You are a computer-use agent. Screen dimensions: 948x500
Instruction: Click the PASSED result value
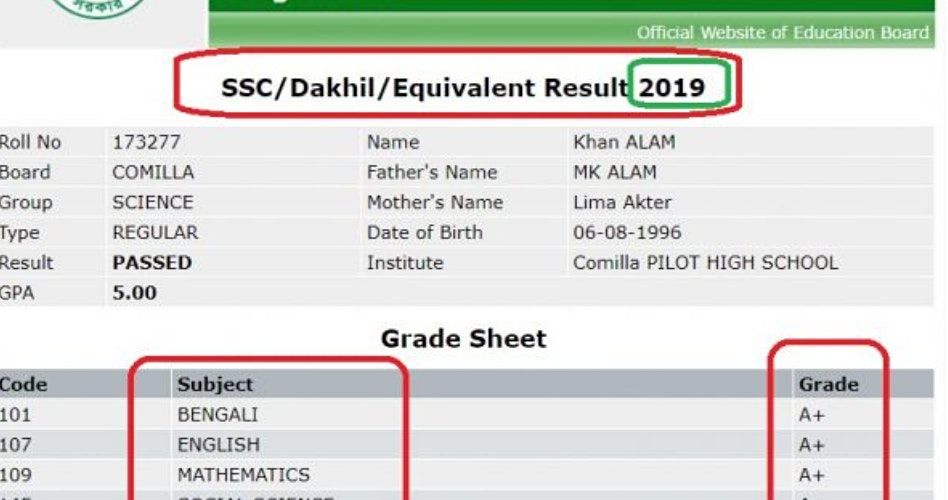152,264
